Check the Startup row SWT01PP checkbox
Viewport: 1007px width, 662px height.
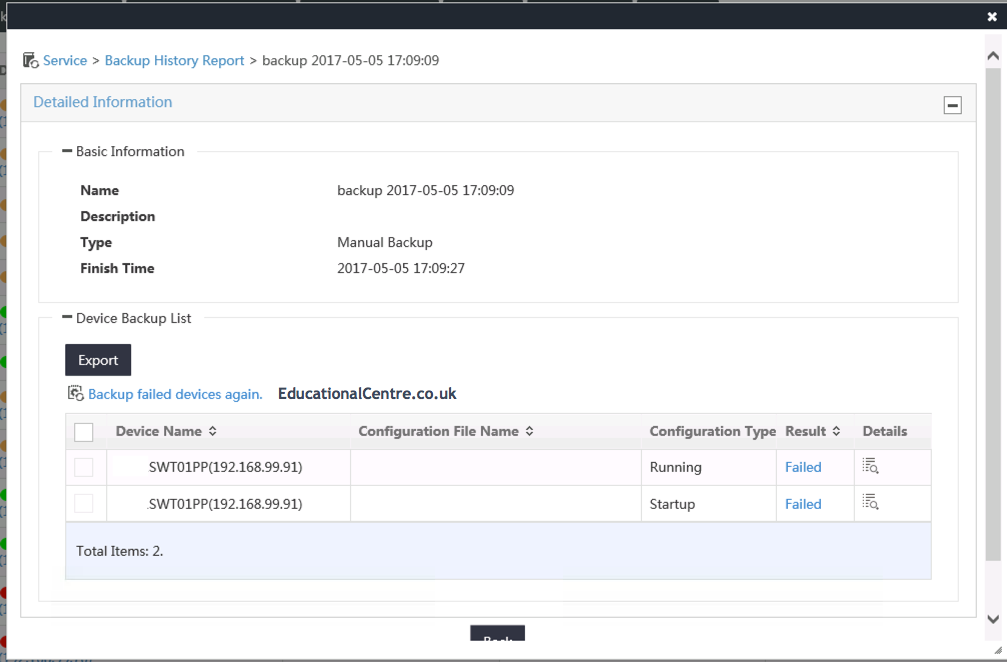point(84,504)
